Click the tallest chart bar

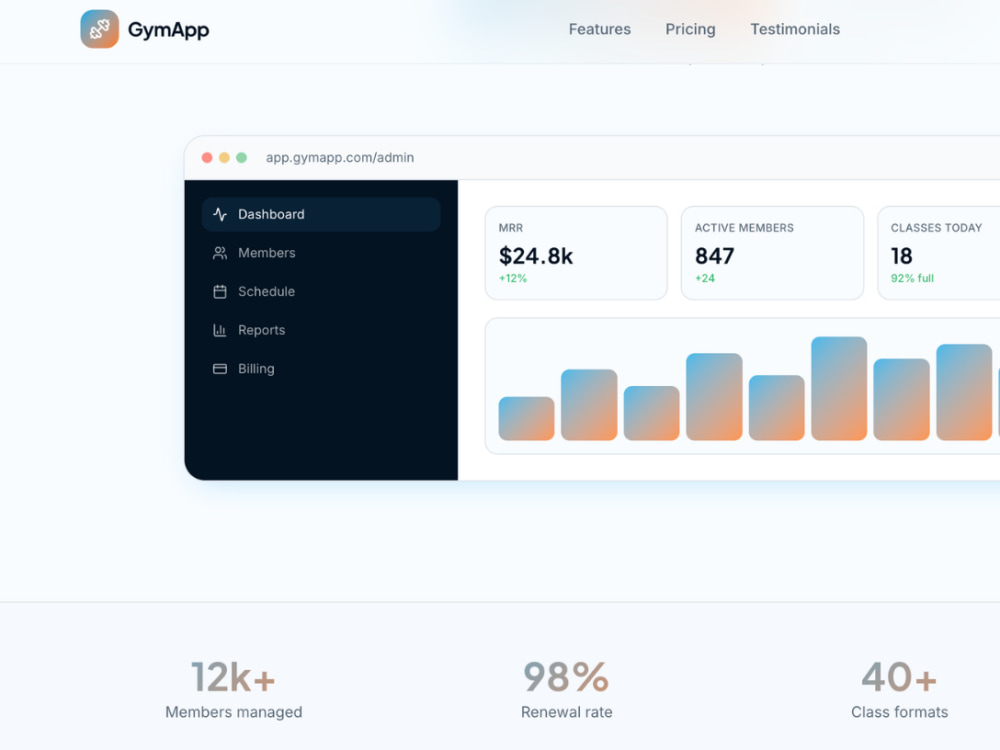click(x=839, y=388)
